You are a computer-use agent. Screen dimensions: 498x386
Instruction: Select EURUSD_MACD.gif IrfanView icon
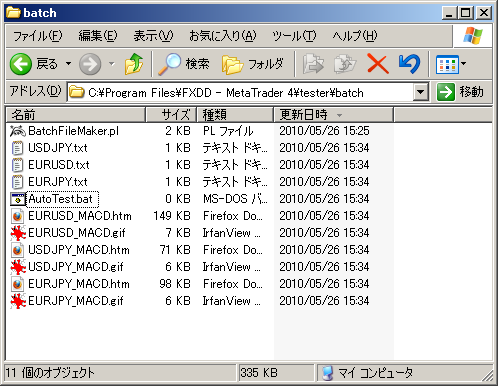pos(18,233)
